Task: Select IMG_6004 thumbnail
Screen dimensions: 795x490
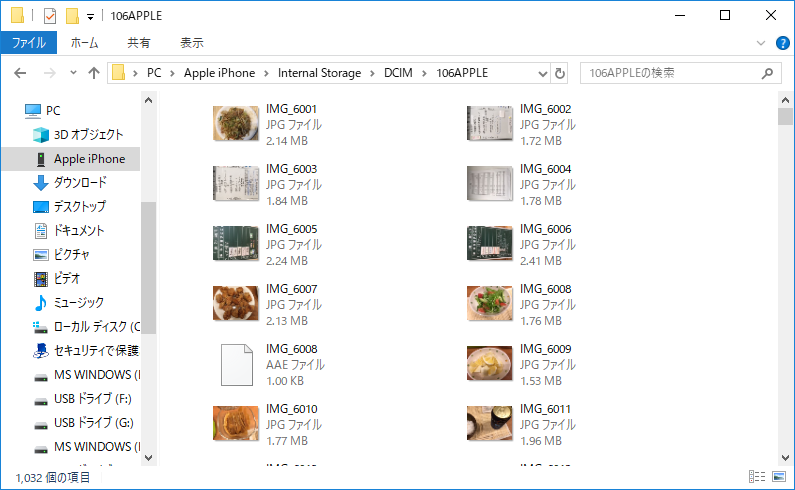Action: (490, 183)
